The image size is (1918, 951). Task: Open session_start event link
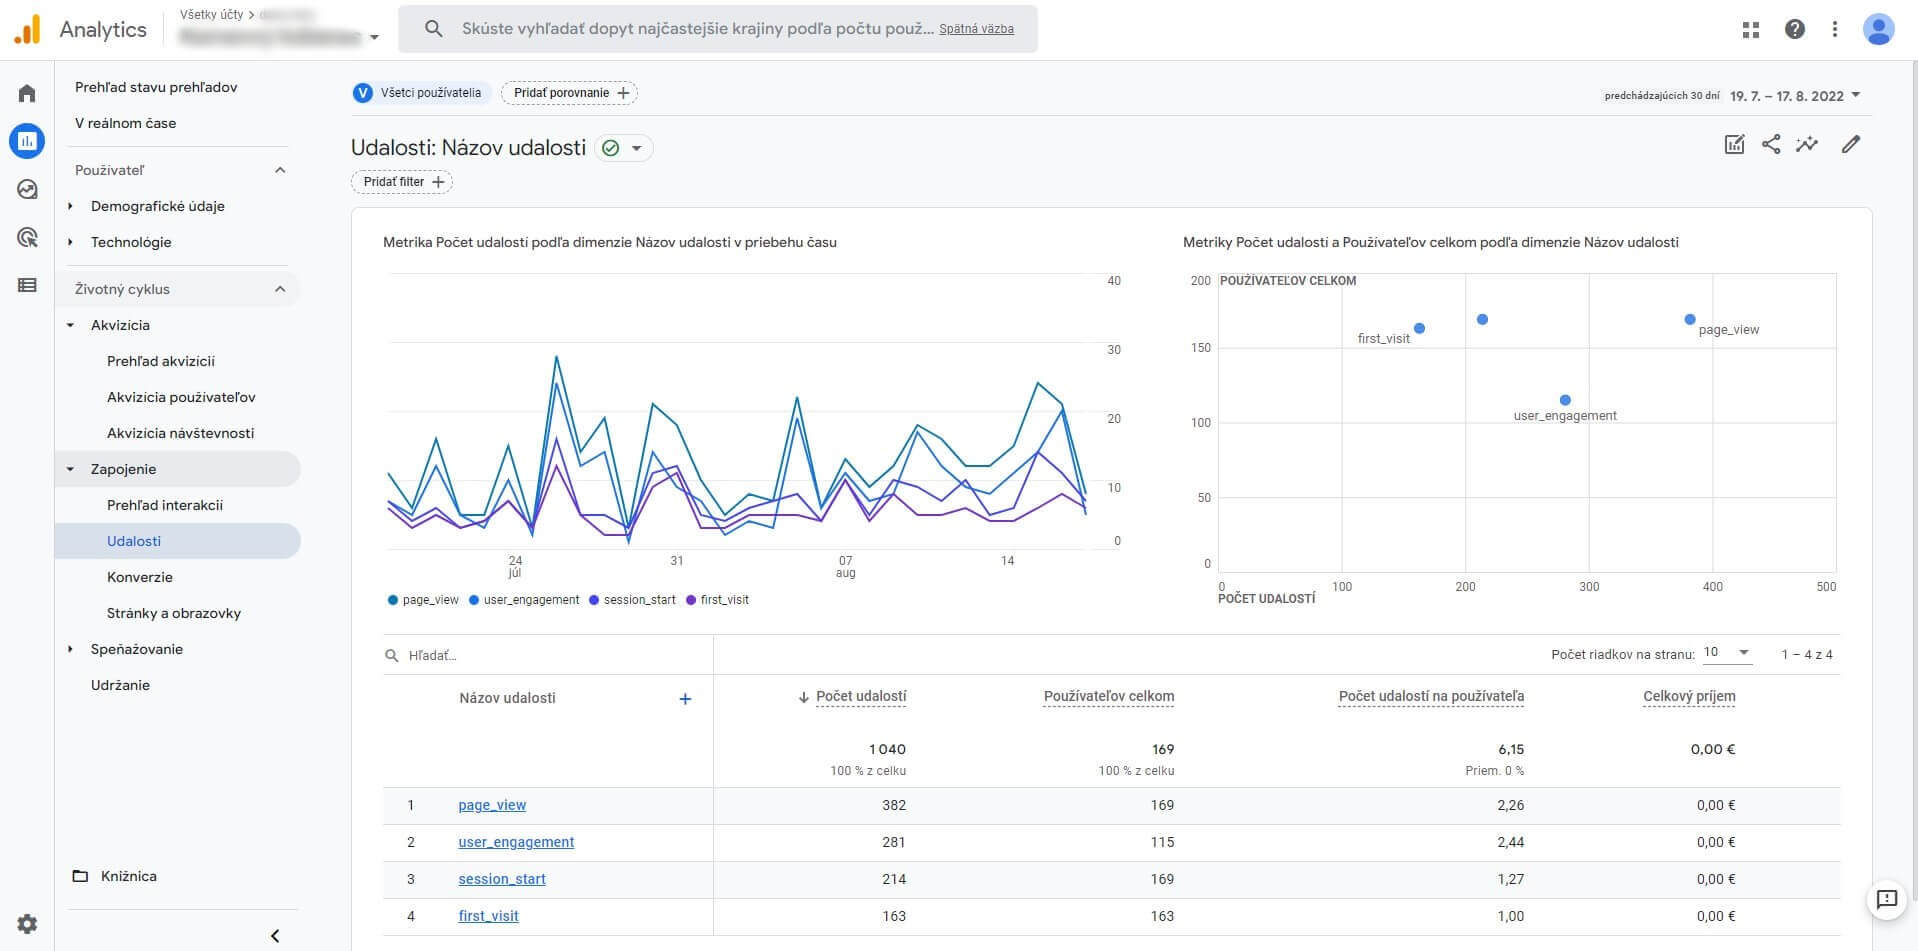502,879
